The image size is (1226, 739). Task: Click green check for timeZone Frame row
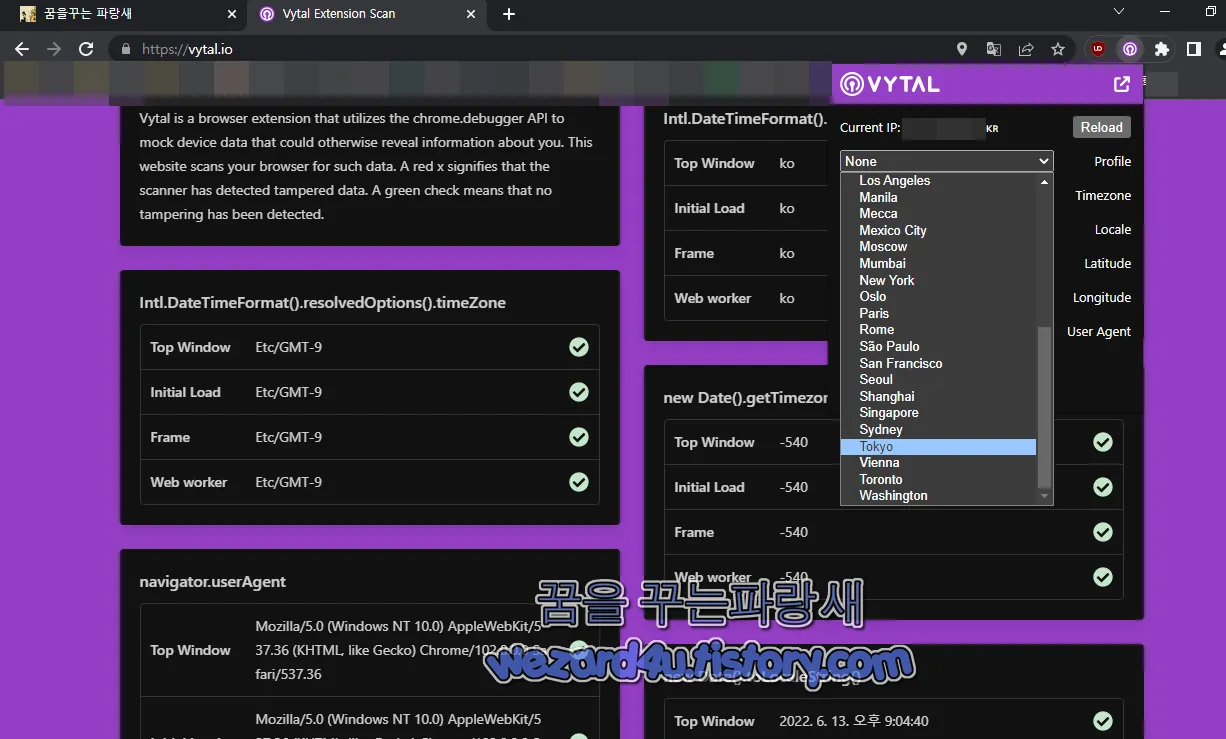pyautogui.click(x=579, y=437)
